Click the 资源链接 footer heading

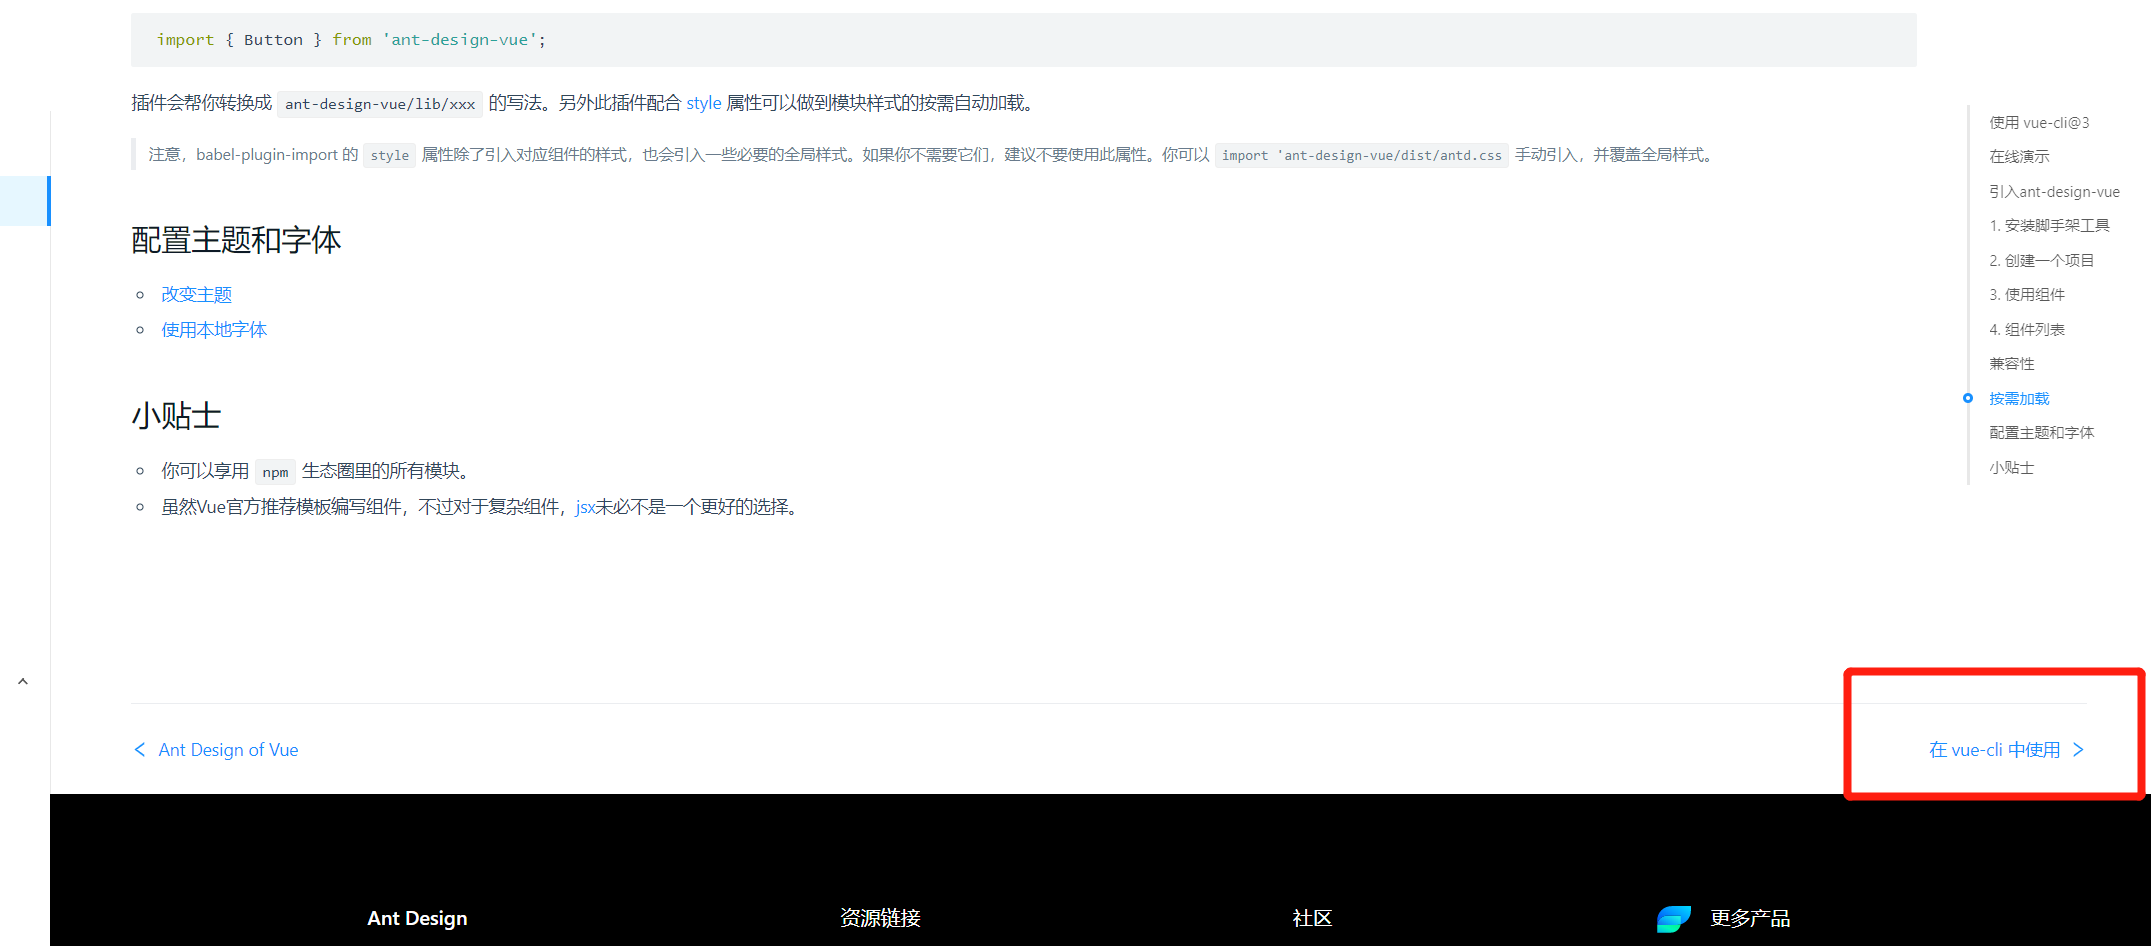pyautogui.click(x=880, y=918)
